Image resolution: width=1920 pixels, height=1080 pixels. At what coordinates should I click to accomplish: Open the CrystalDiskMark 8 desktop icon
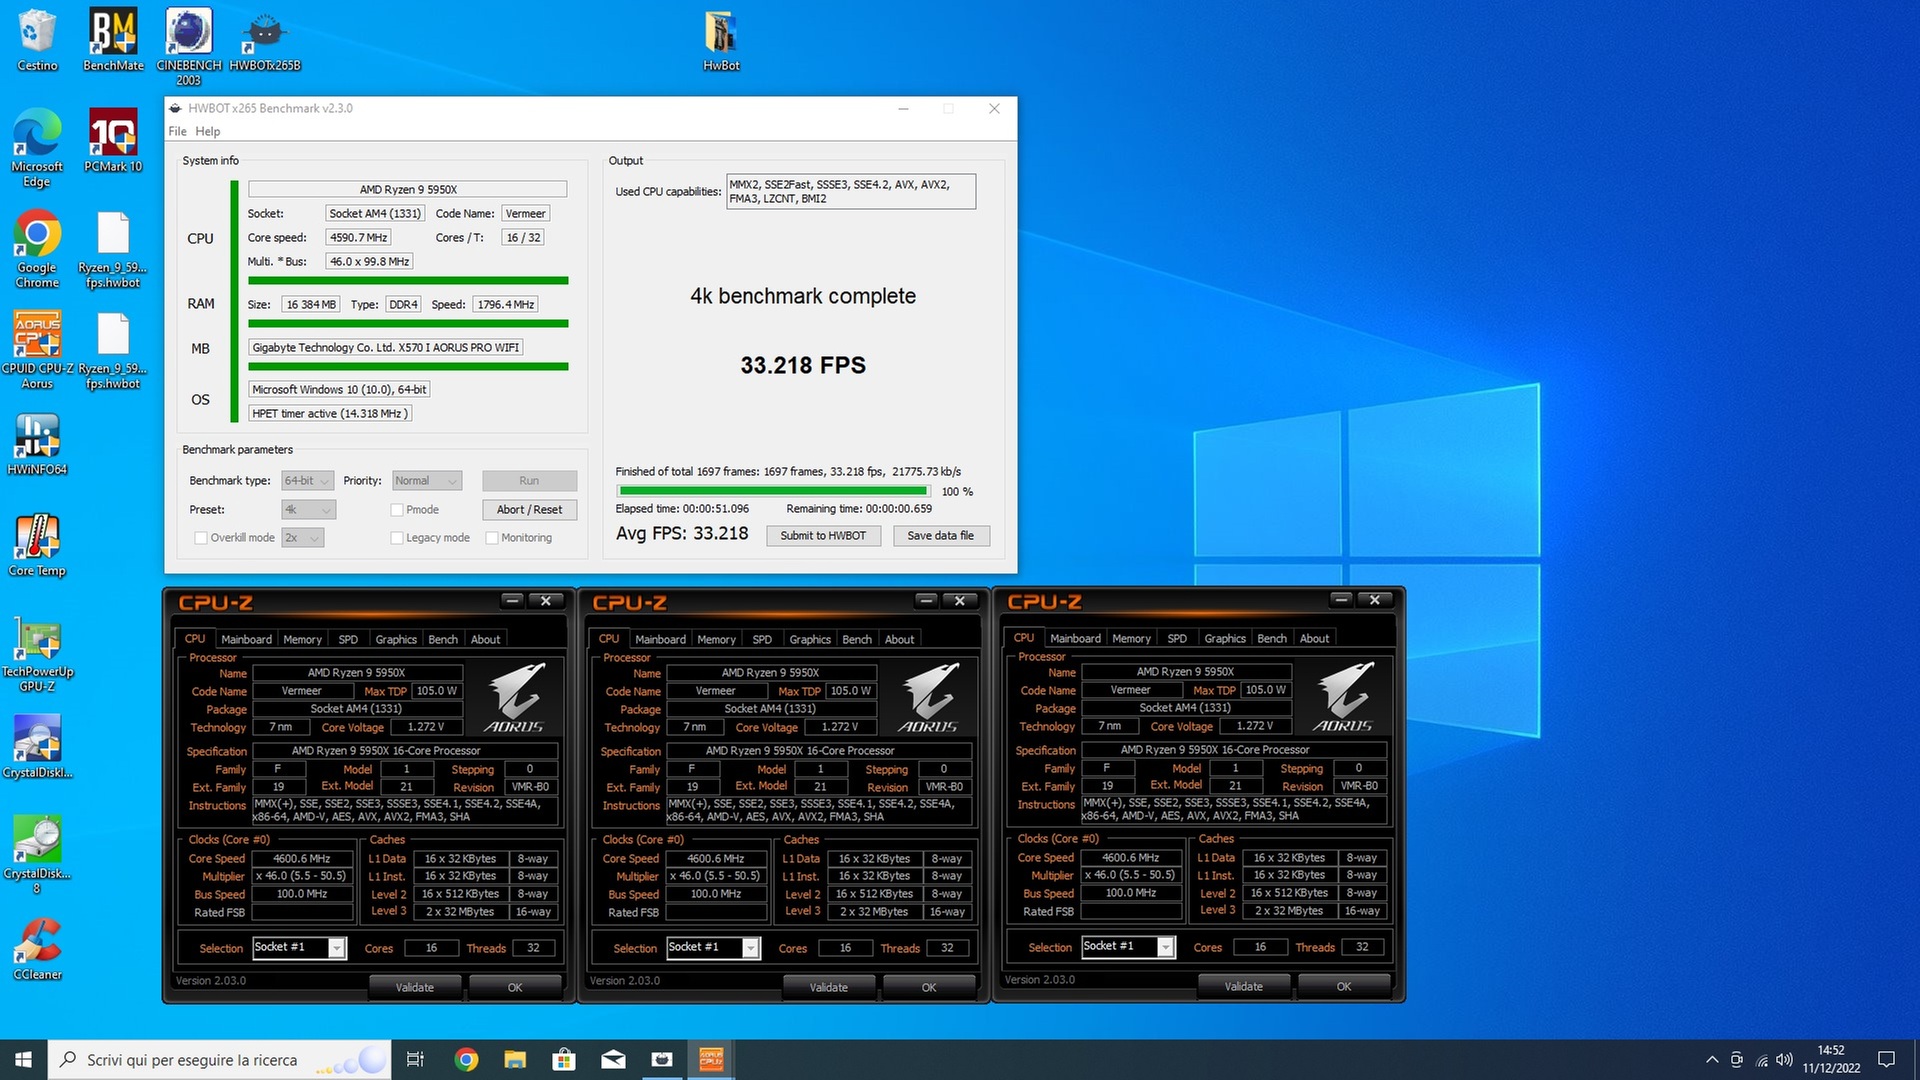37,855
